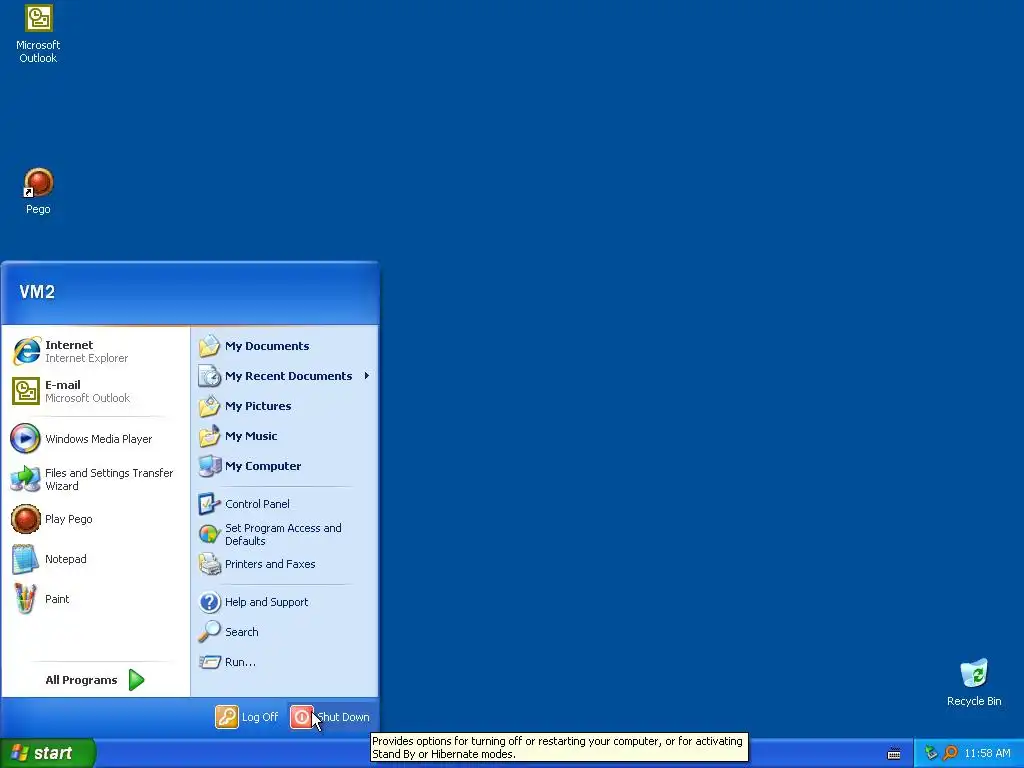Open the Control Panel icon

210,504
